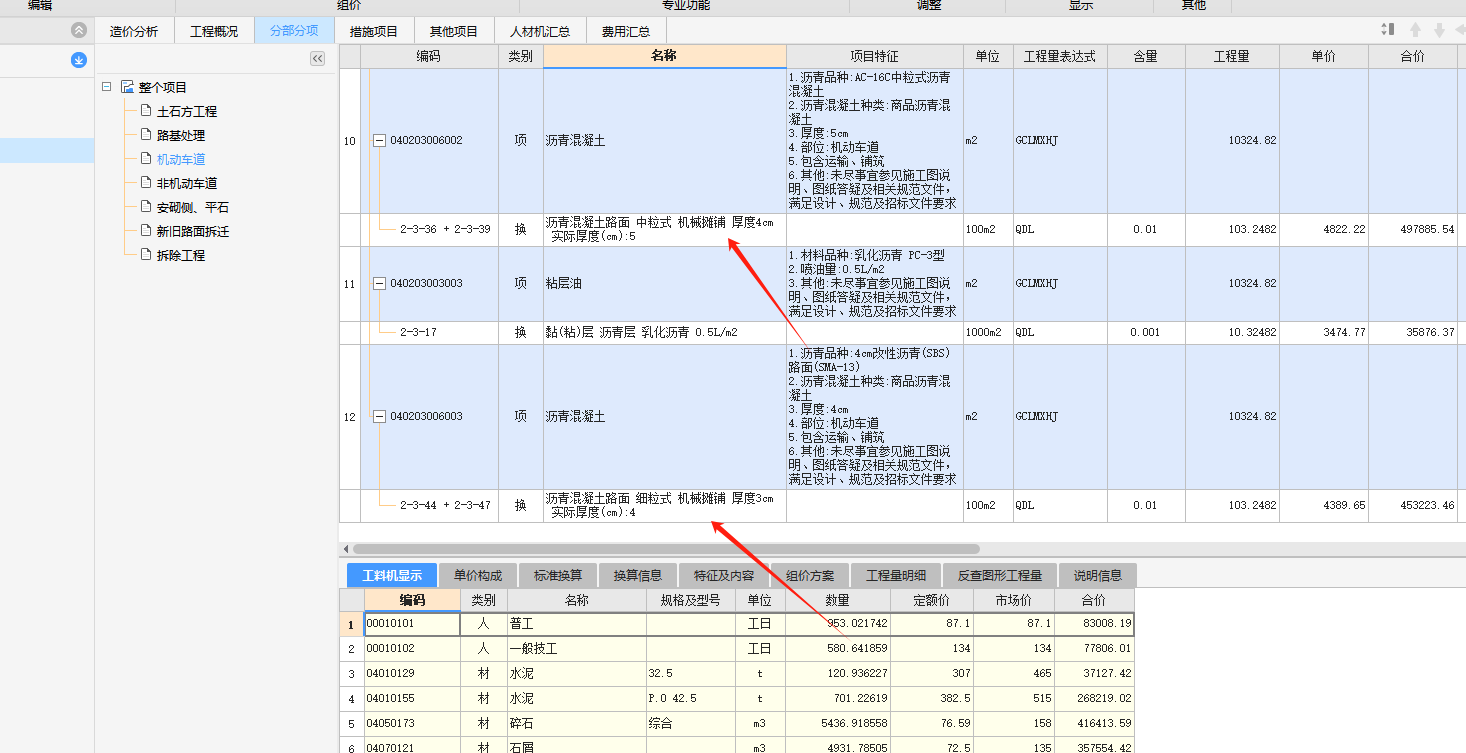Click the 名称 column header in the top grid
The image size is (1466, 753).
click(664, 56)
